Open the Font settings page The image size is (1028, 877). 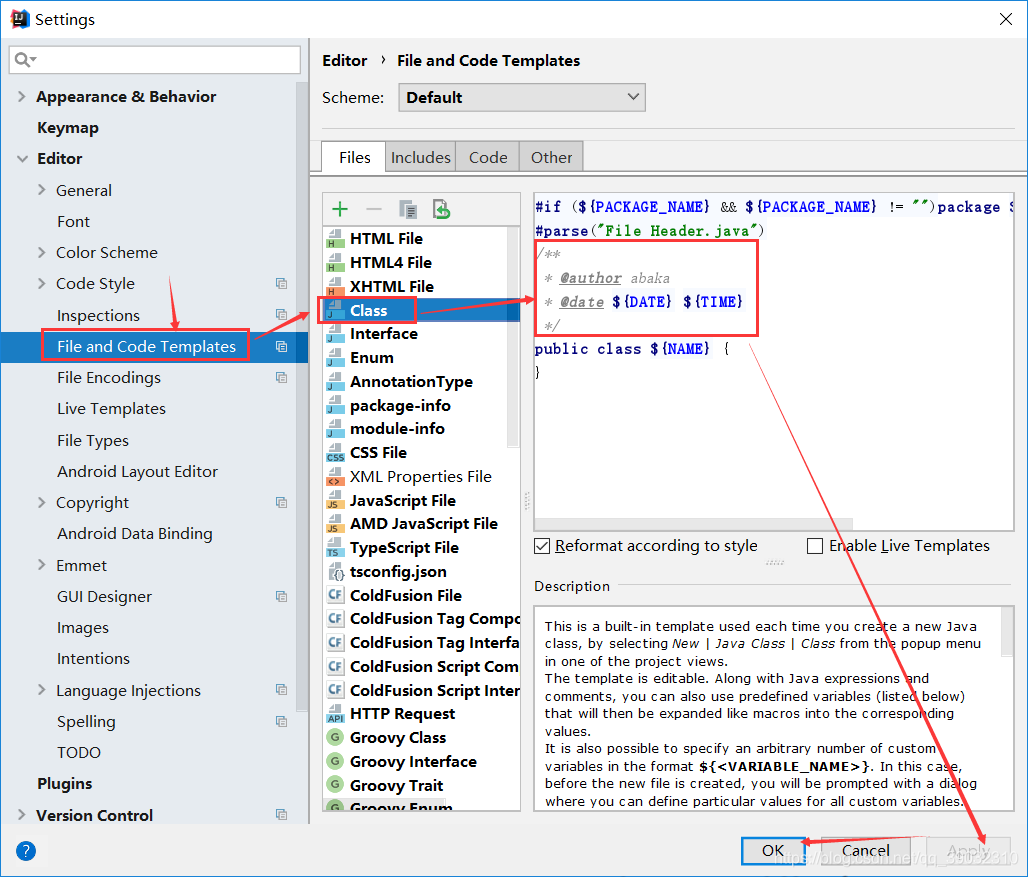[x=73, y=222]
